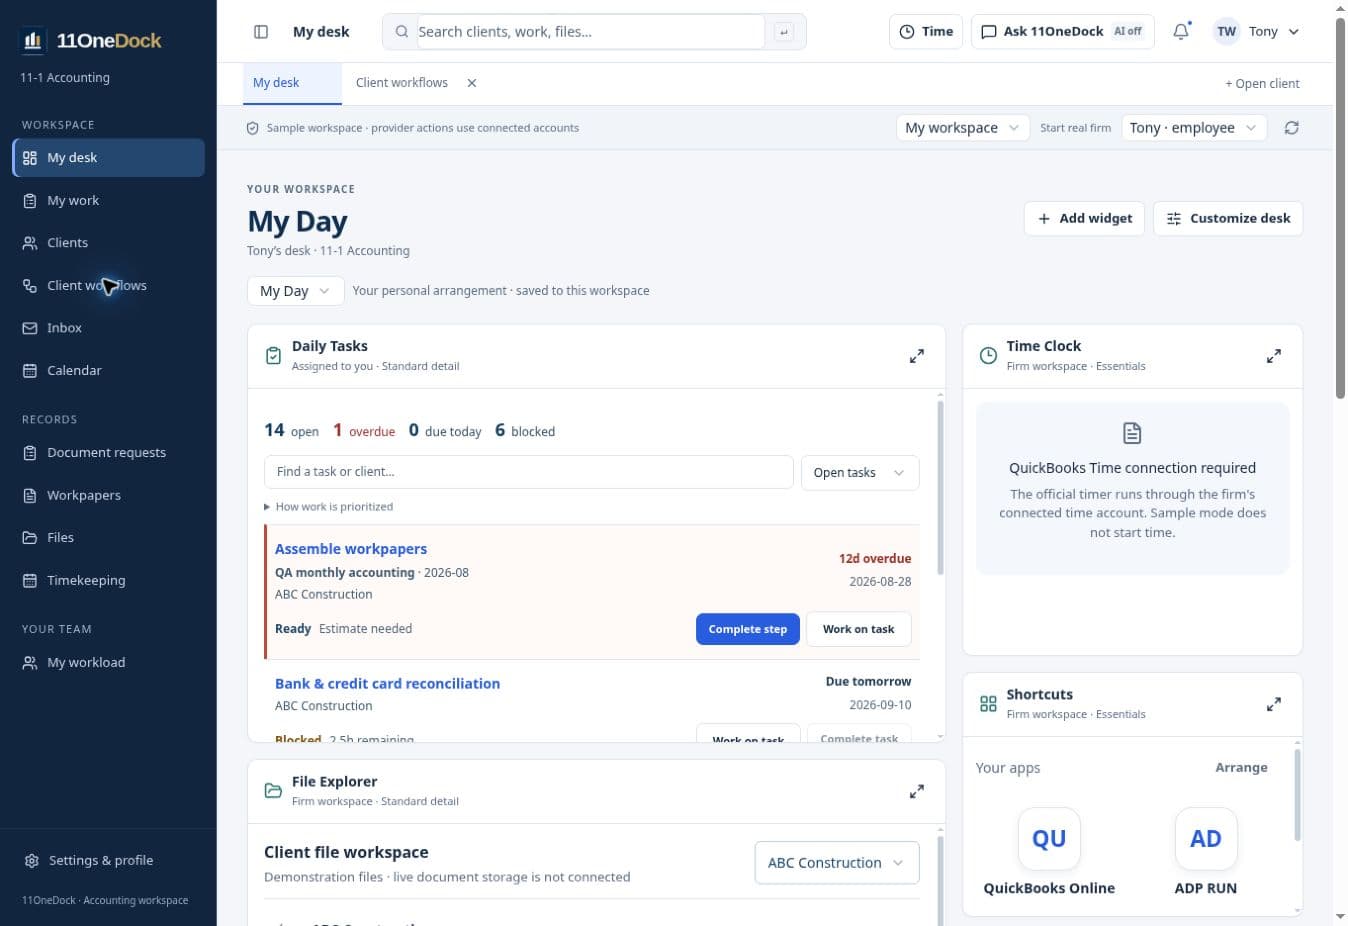Expand the Time Clock widget
The image size is (1348, 926).
pyautogui.click(x=1273, y=356)
